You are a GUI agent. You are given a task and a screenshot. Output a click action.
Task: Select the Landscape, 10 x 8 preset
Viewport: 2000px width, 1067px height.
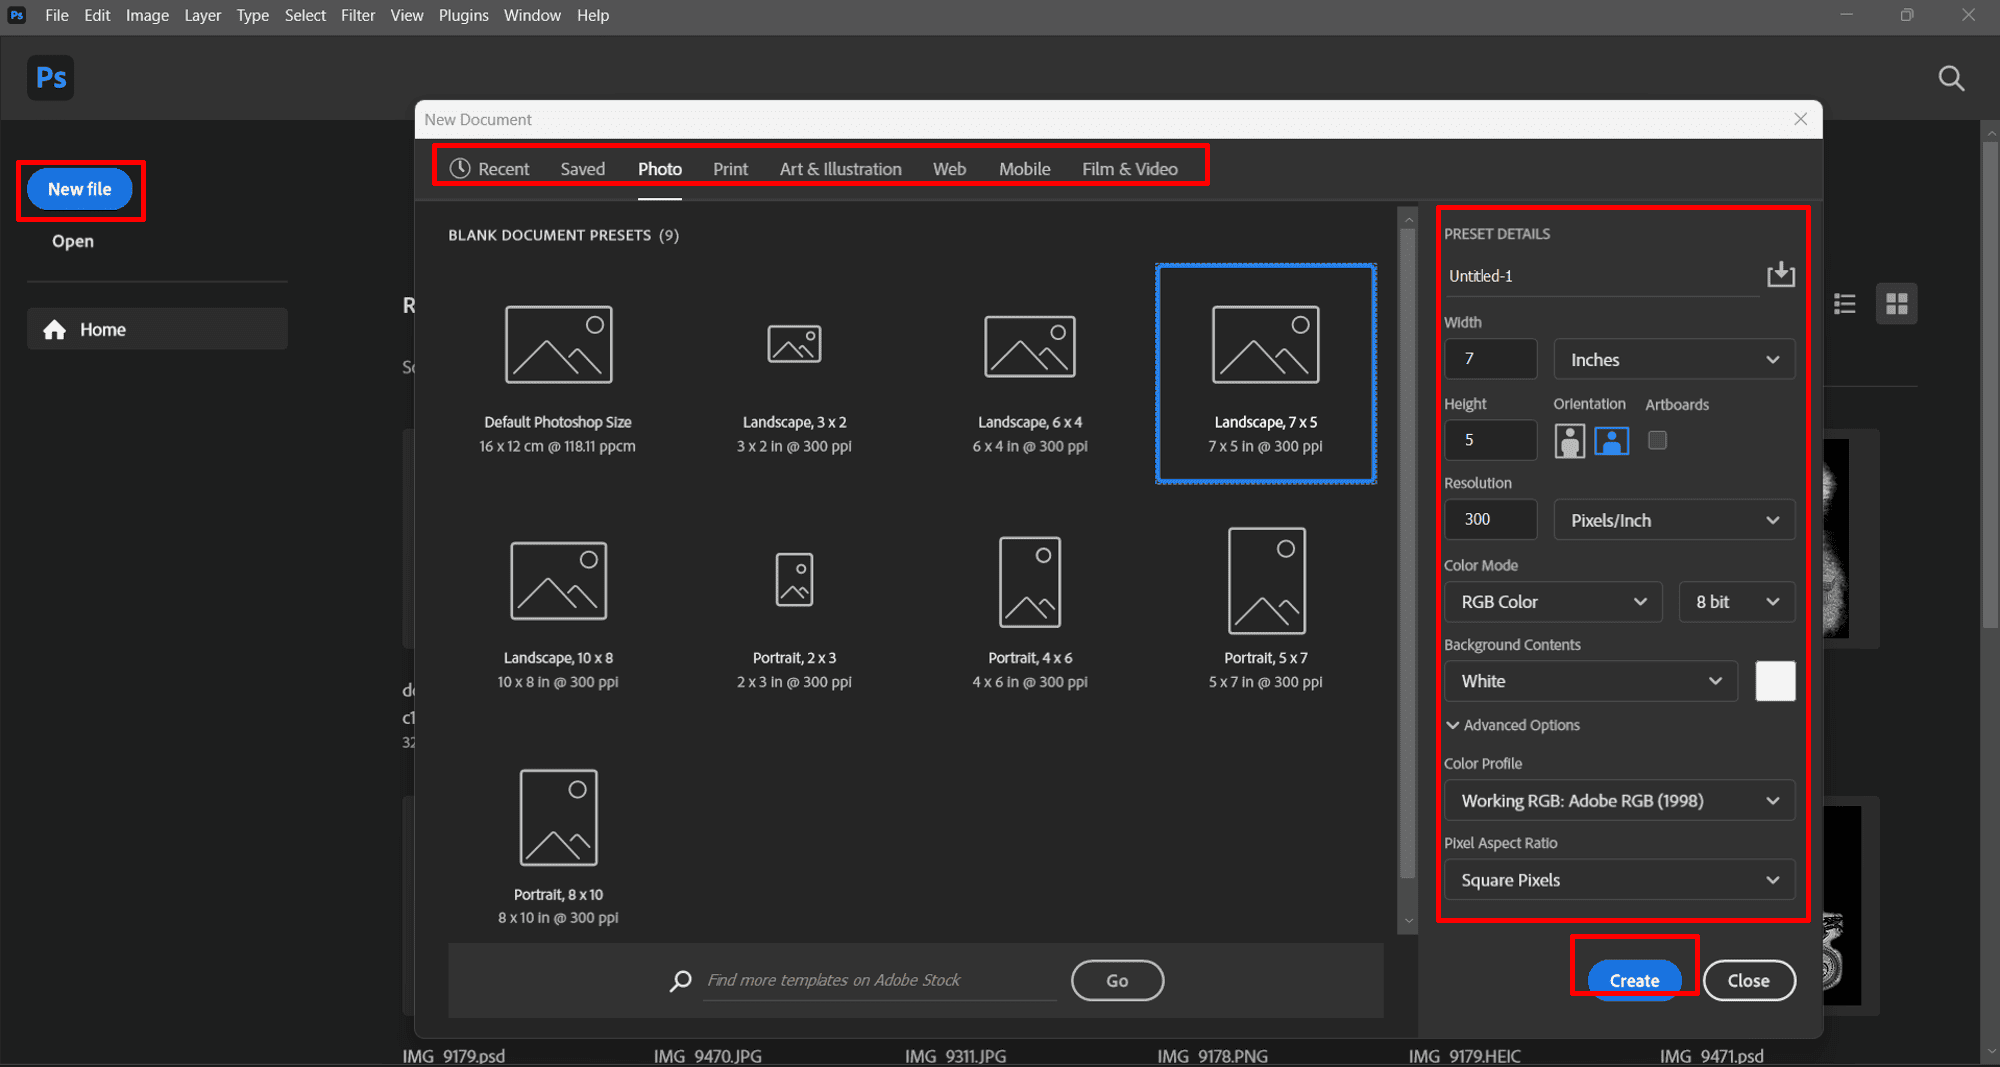558,611
